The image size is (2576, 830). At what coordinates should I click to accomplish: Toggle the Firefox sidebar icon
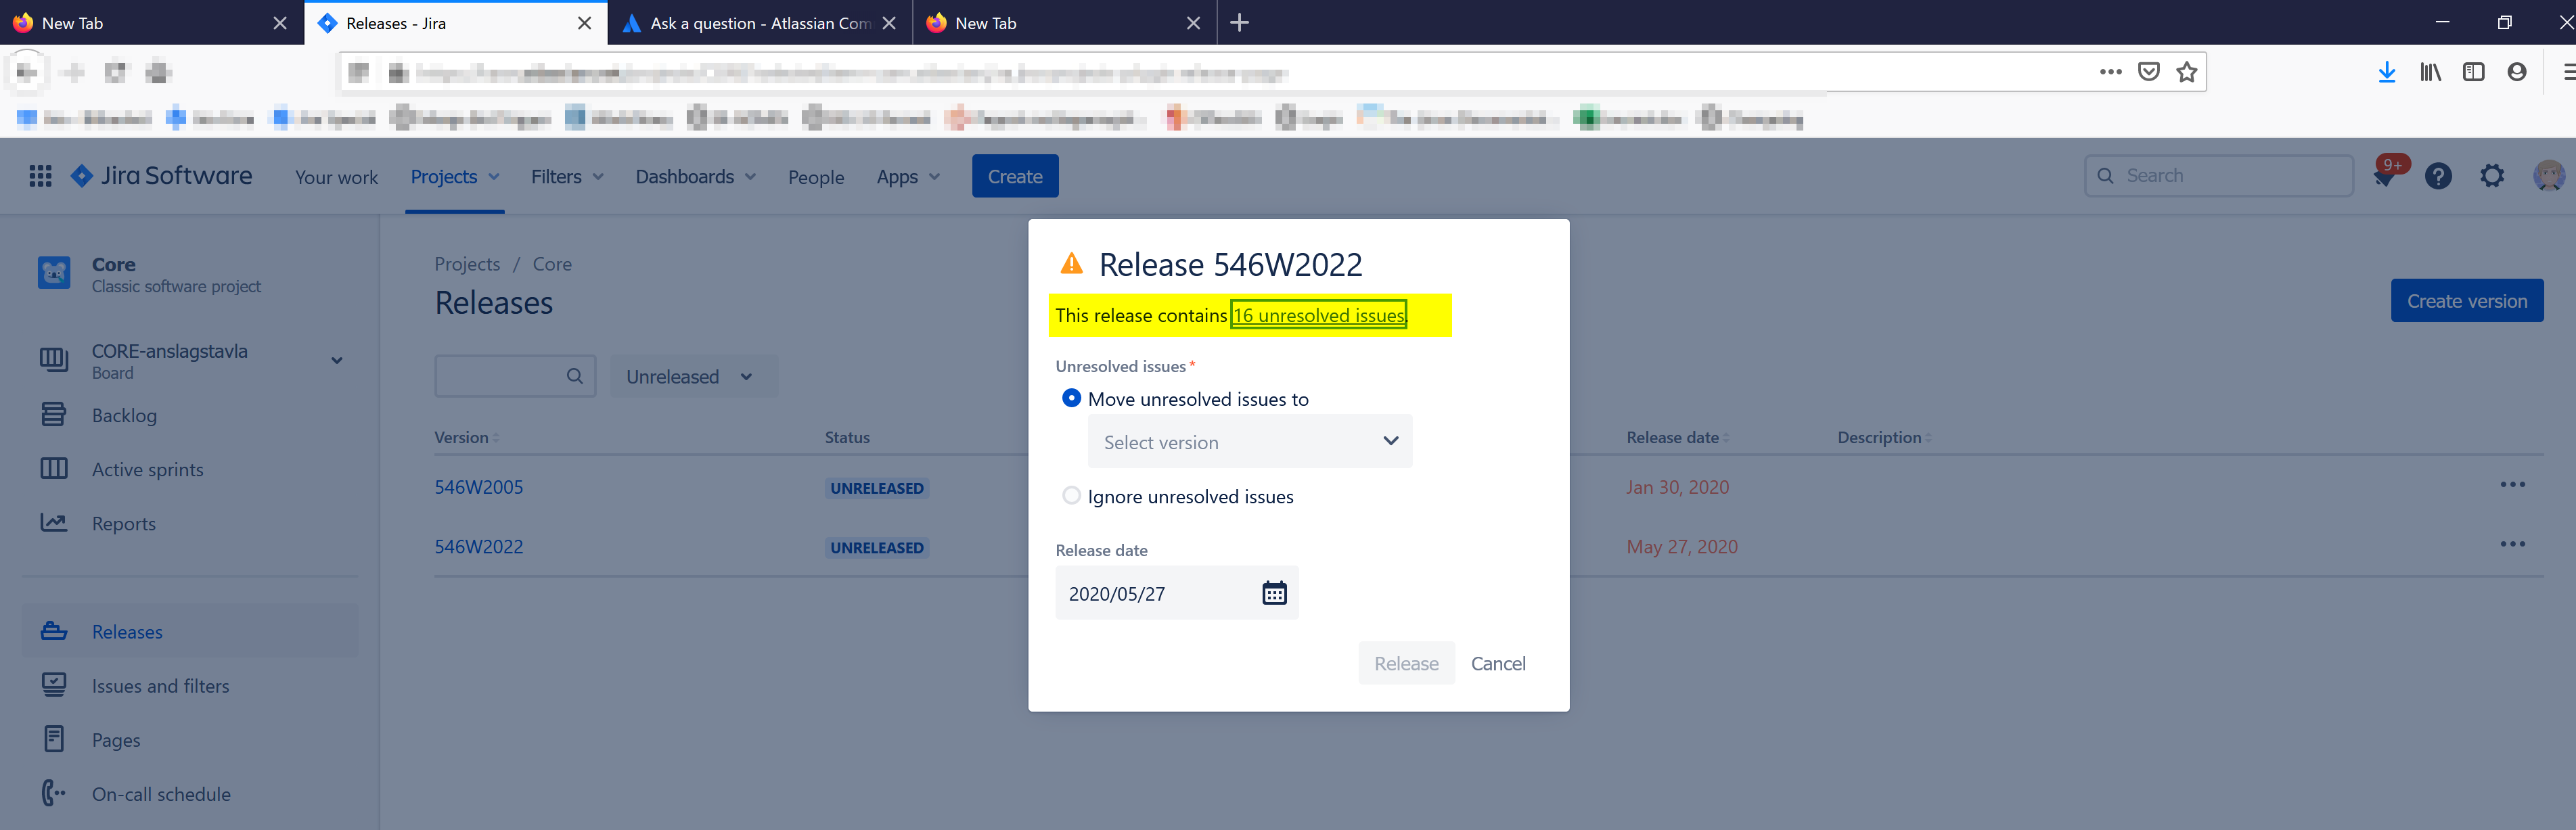[x=2473, y=72]
